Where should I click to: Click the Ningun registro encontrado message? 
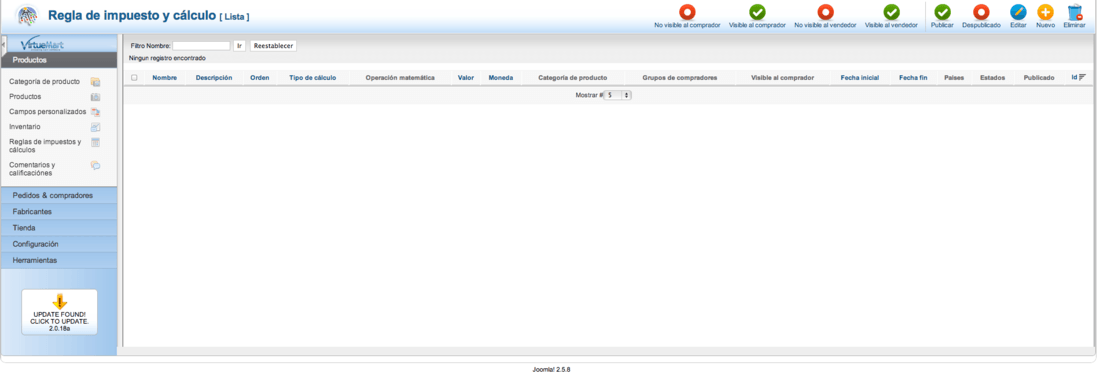[167, 58]
